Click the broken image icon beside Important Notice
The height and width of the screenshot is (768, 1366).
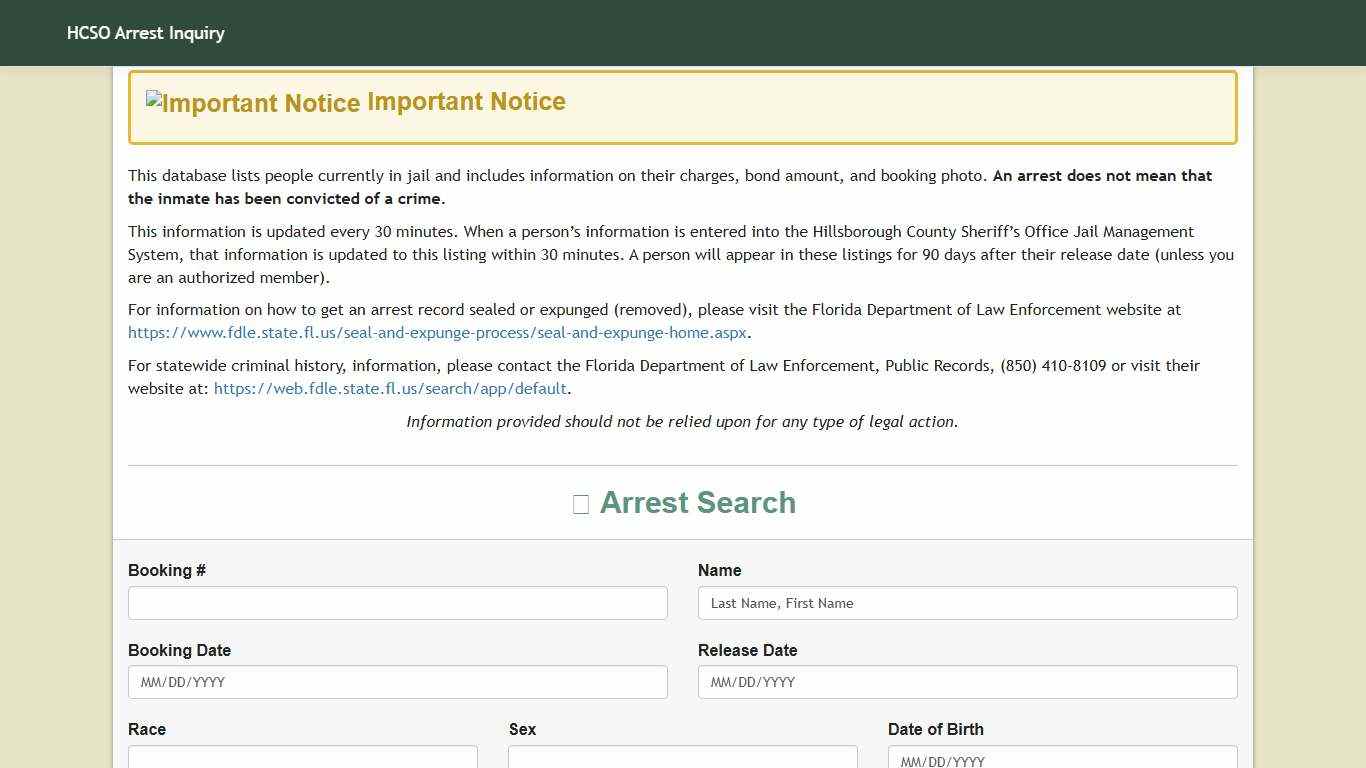(x=152, y=99)
